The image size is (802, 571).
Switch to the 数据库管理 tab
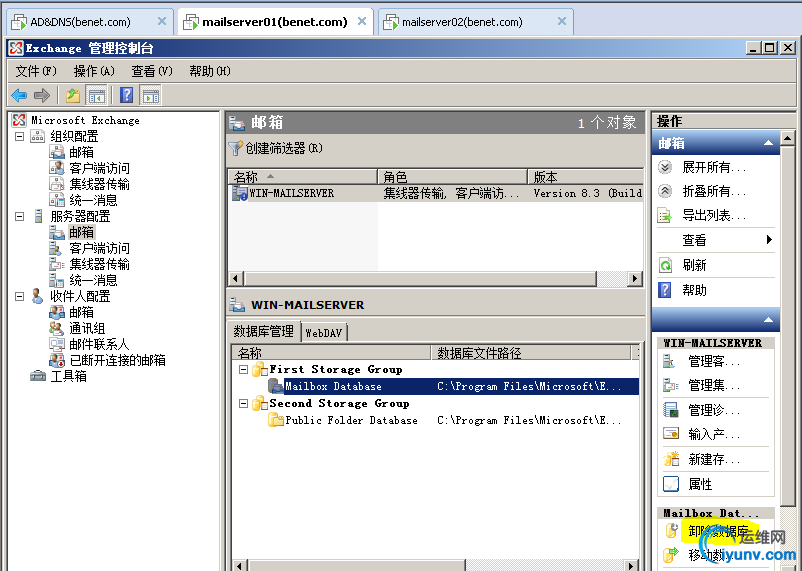click(x=263, y=332)
